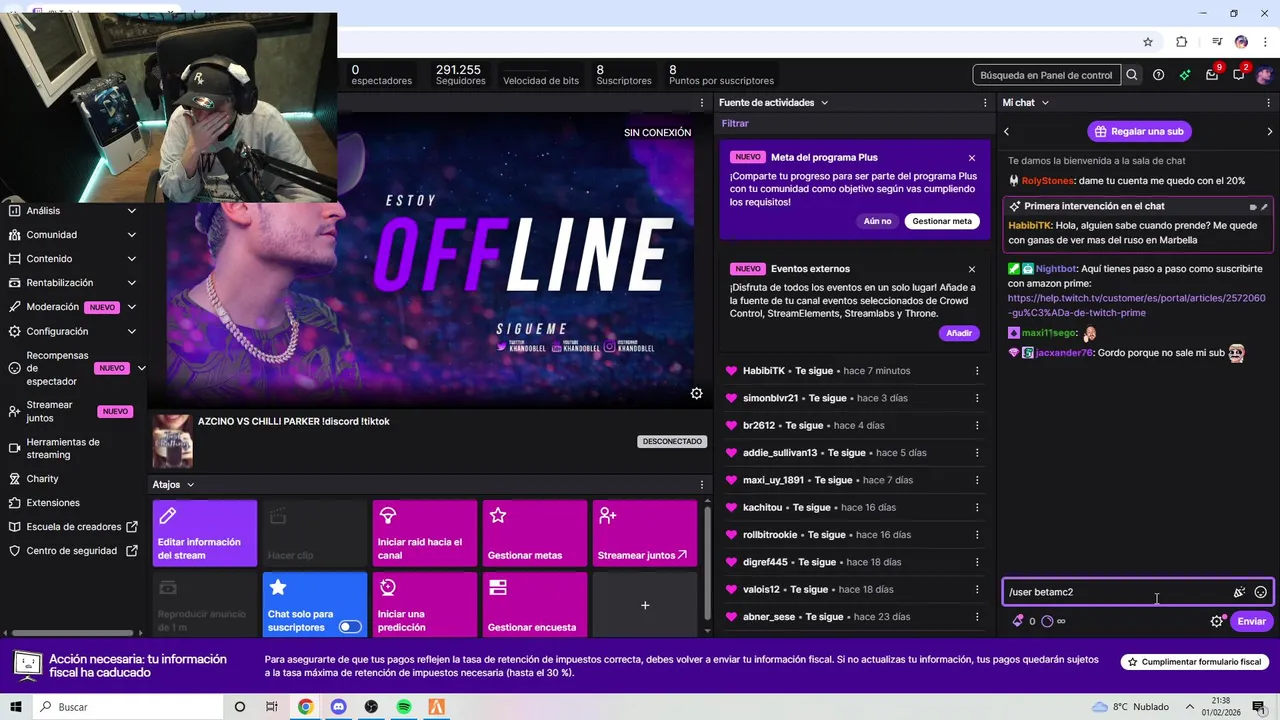
Task: Open options menu for simonblvr21 follow
Action: [x=977, y=398]
